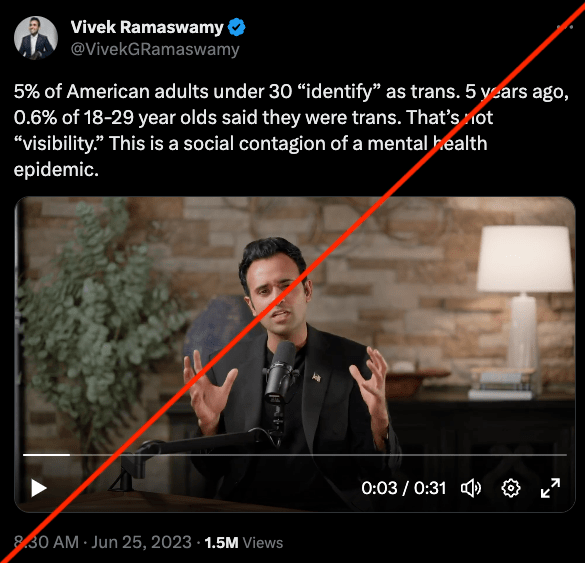
Task: Click the "Views" label text
Action: (263, 543)
